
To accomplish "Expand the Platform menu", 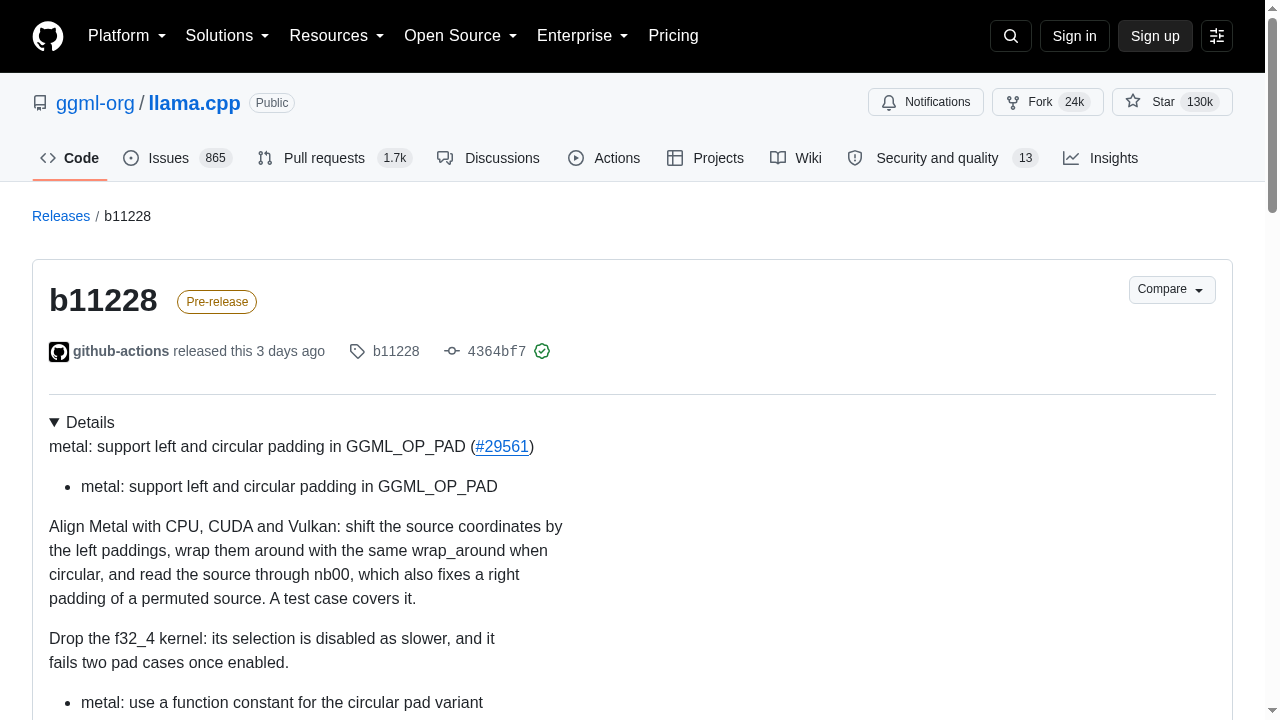I will point(127,36).
